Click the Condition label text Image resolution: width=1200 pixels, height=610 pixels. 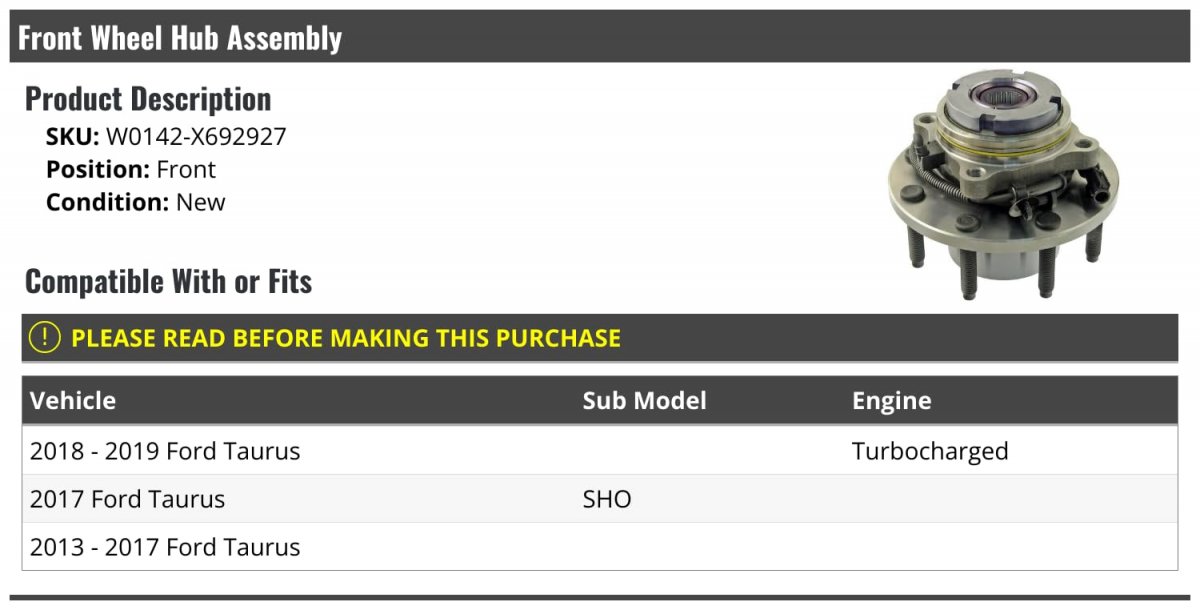tap(107, 202)
